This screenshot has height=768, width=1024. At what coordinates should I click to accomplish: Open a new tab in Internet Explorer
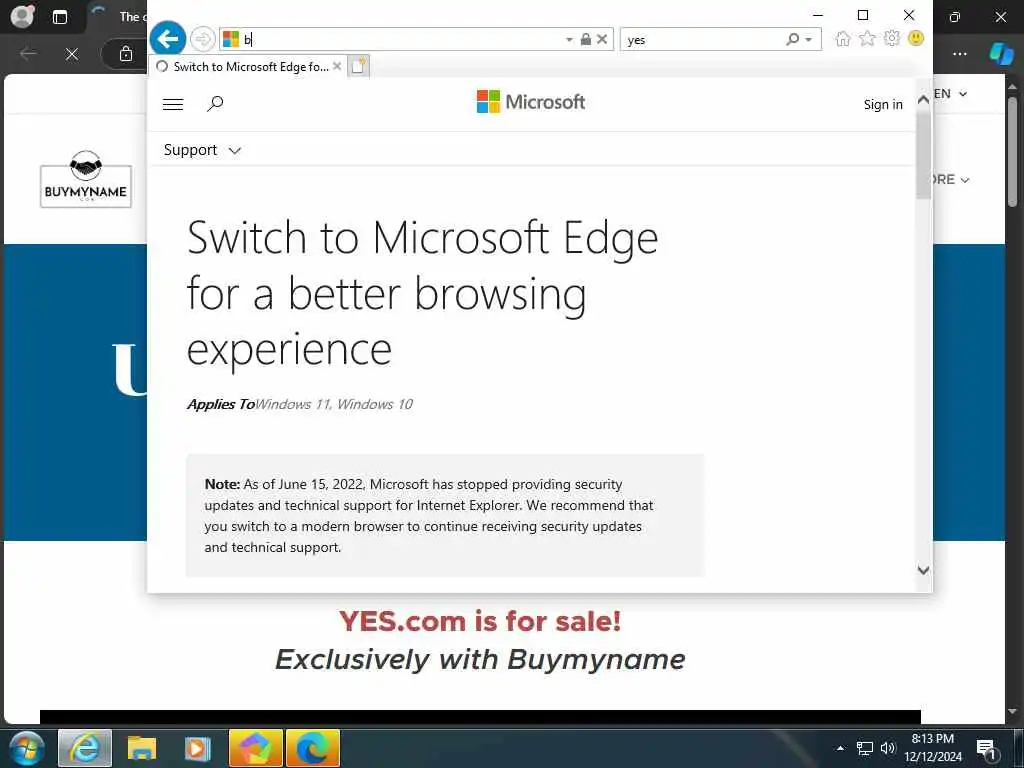358,67
